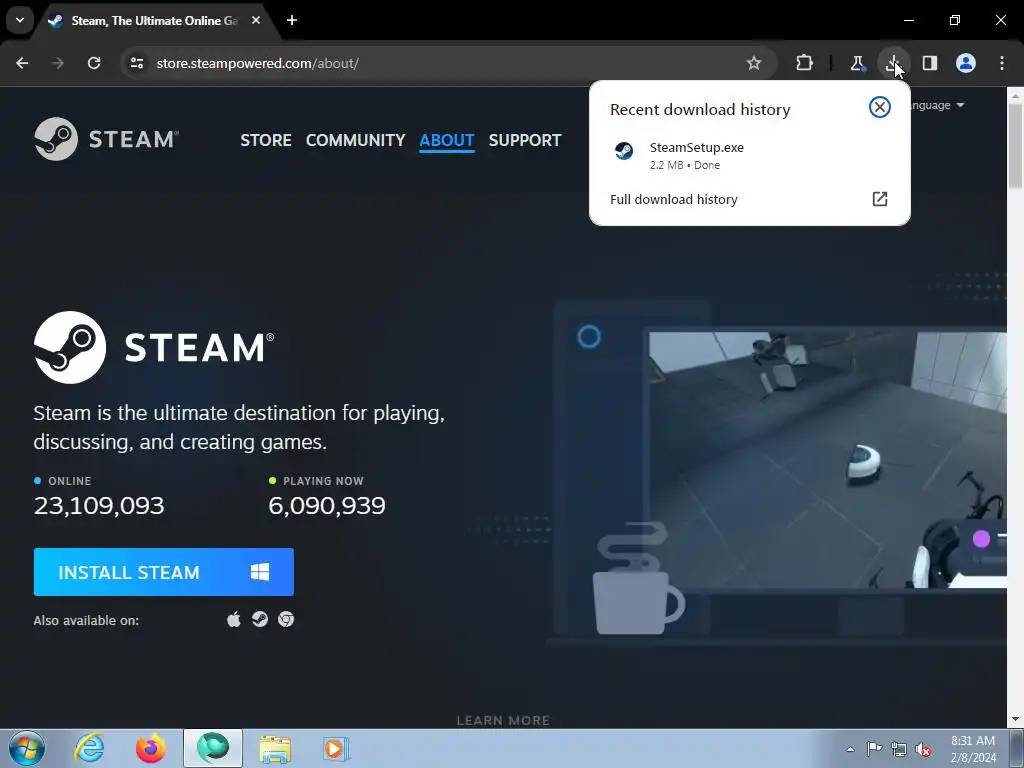Open Chrome Labs flask icon
Image resolution: width=1024 pixels, height=768 pixels.
[x=857, y=63]
